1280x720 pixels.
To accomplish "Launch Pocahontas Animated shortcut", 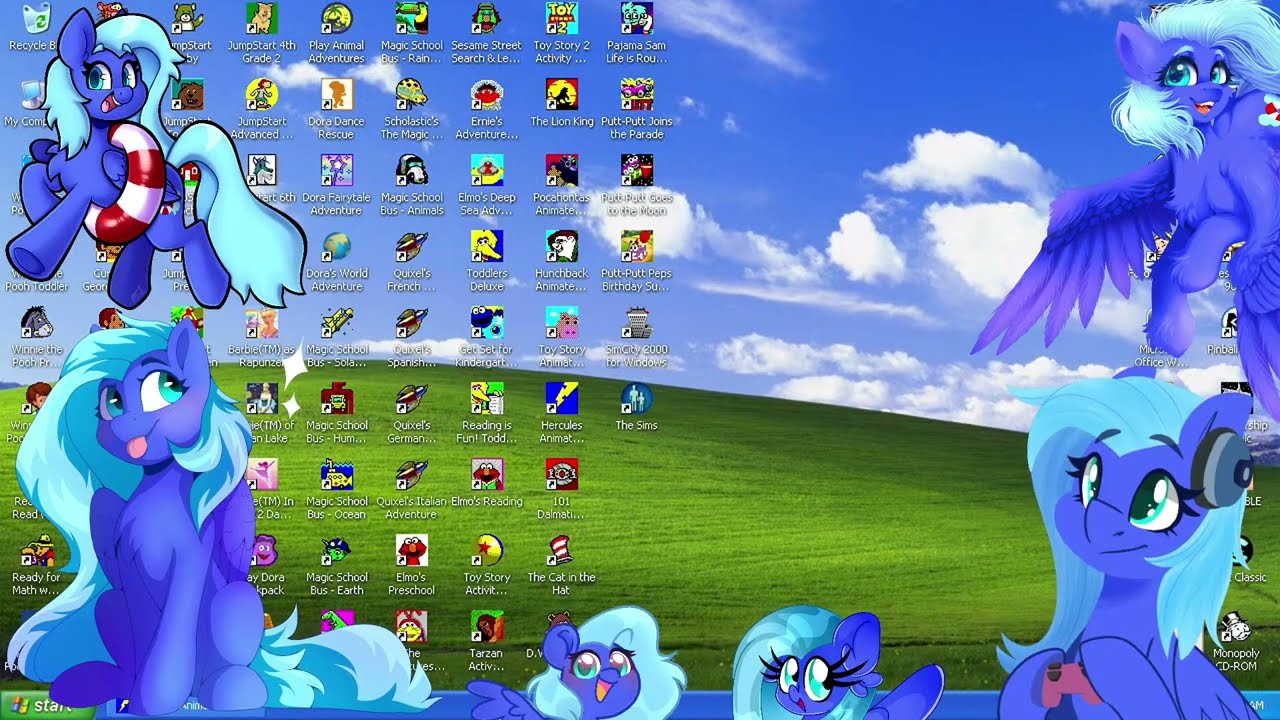I will (561, 185).
